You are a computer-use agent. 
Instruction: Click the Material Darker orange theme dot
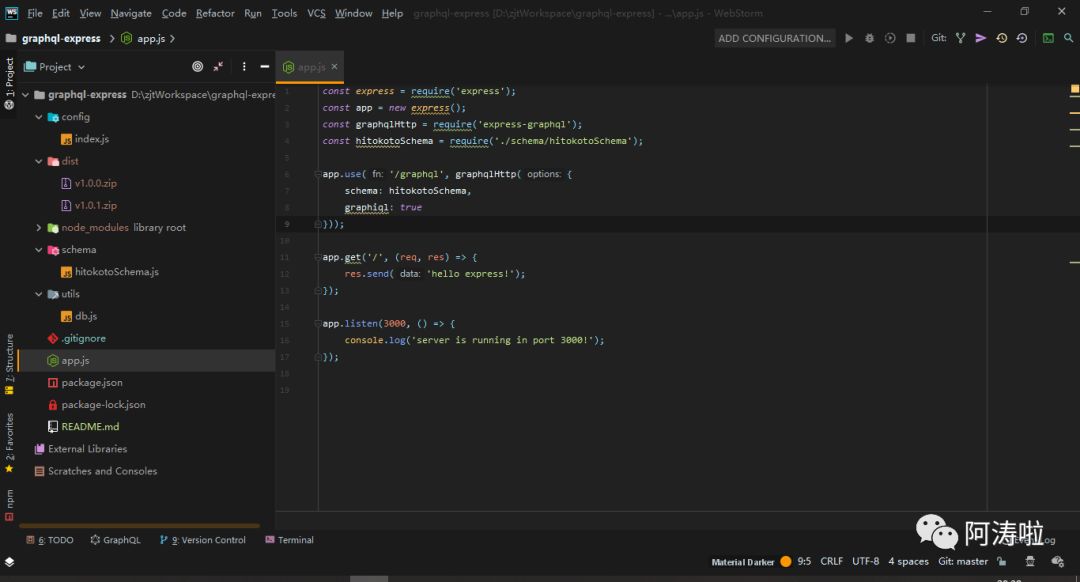(x=786, y=562)
